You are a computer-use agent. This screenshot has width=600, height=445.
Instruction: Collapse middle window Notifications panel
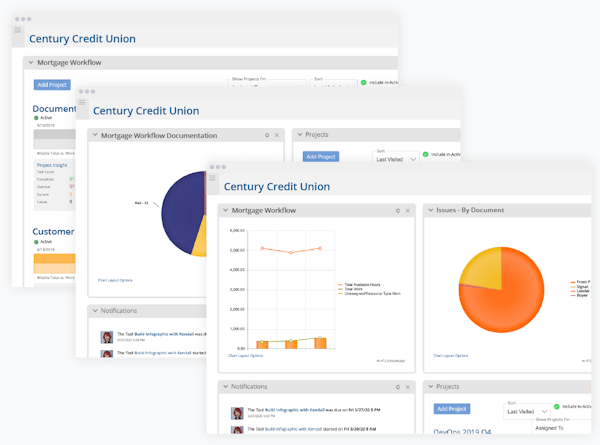click(95, 311)
